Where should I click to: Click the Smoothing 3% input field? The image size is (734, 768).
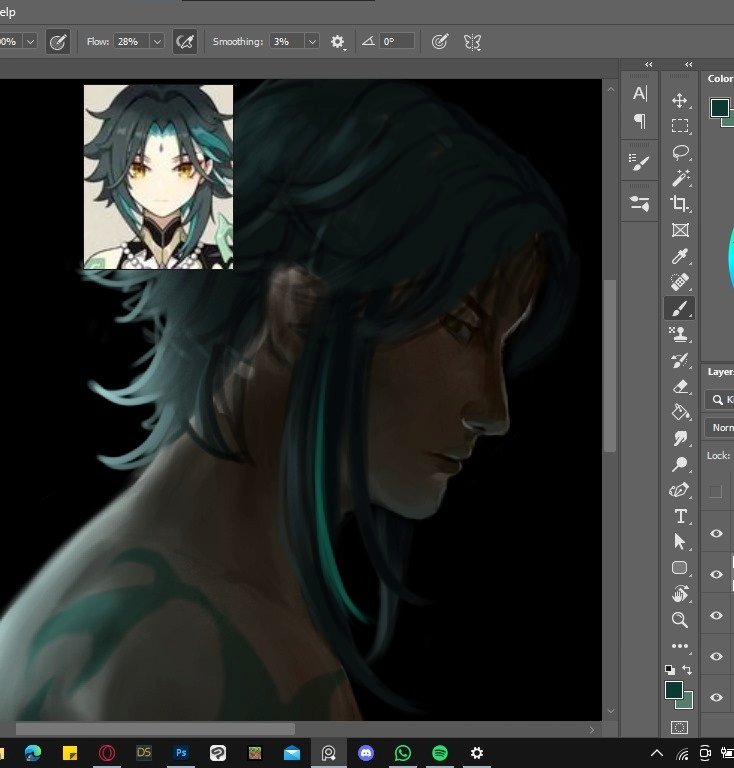tap(287, 42)
